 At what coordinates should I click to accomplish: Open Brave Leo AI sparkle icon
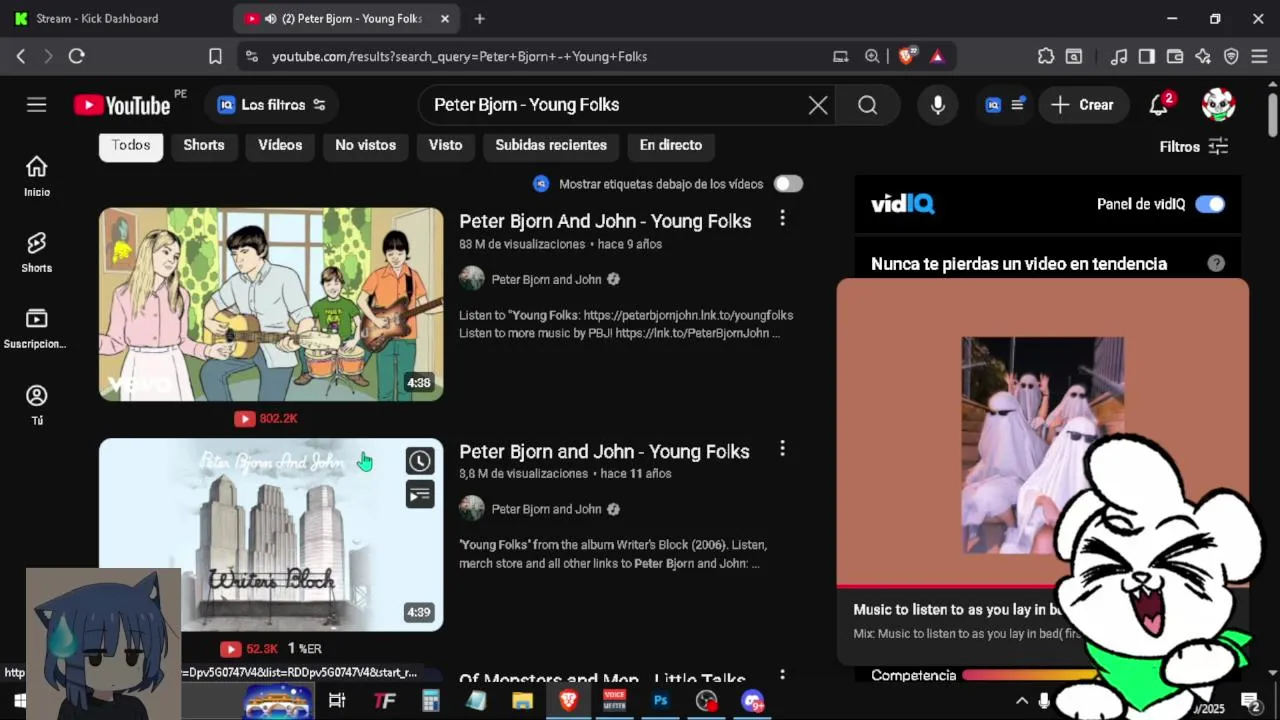pyautogui.click(x=1203, y=56)
